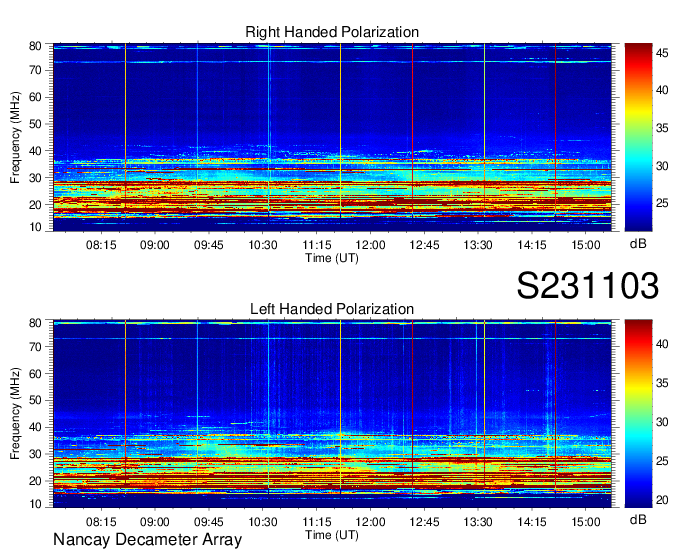
Task: Click the lower plot's 'Frequency (MHz)' axis label
Action: pyautogui.click(x=15, y=414)
